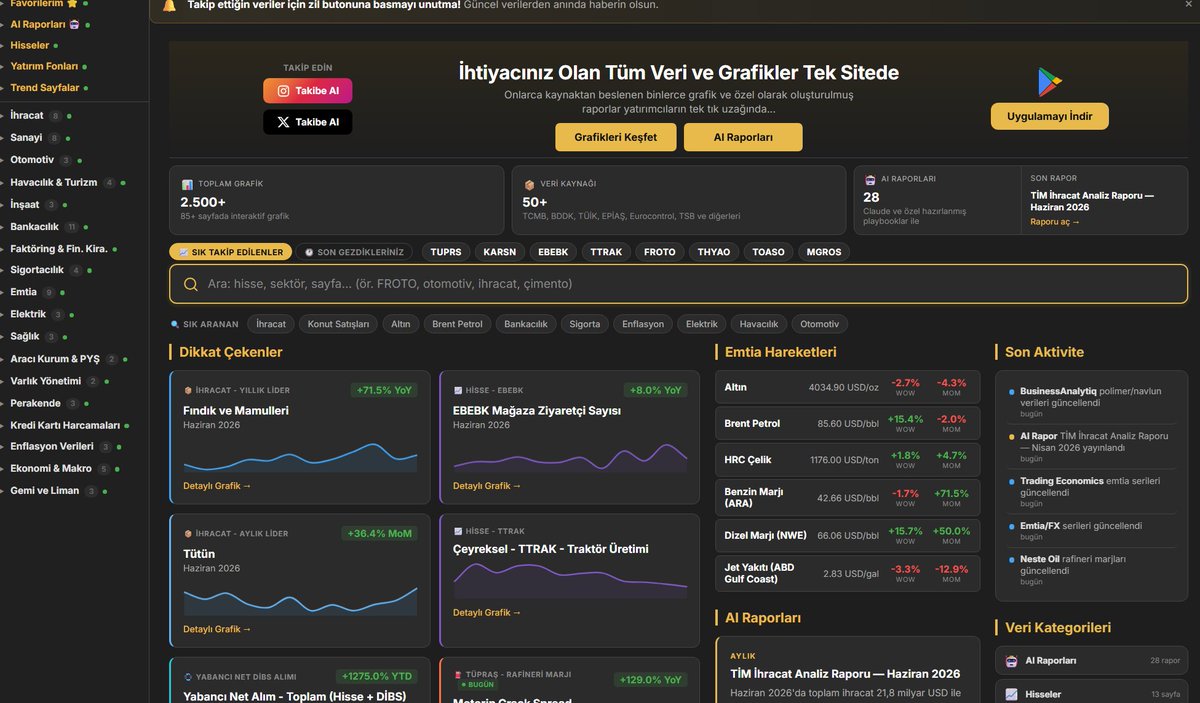This screenshot has height=703, width=1200.
Task: Open AI Raporları yellow button
Action: (743, 137)
